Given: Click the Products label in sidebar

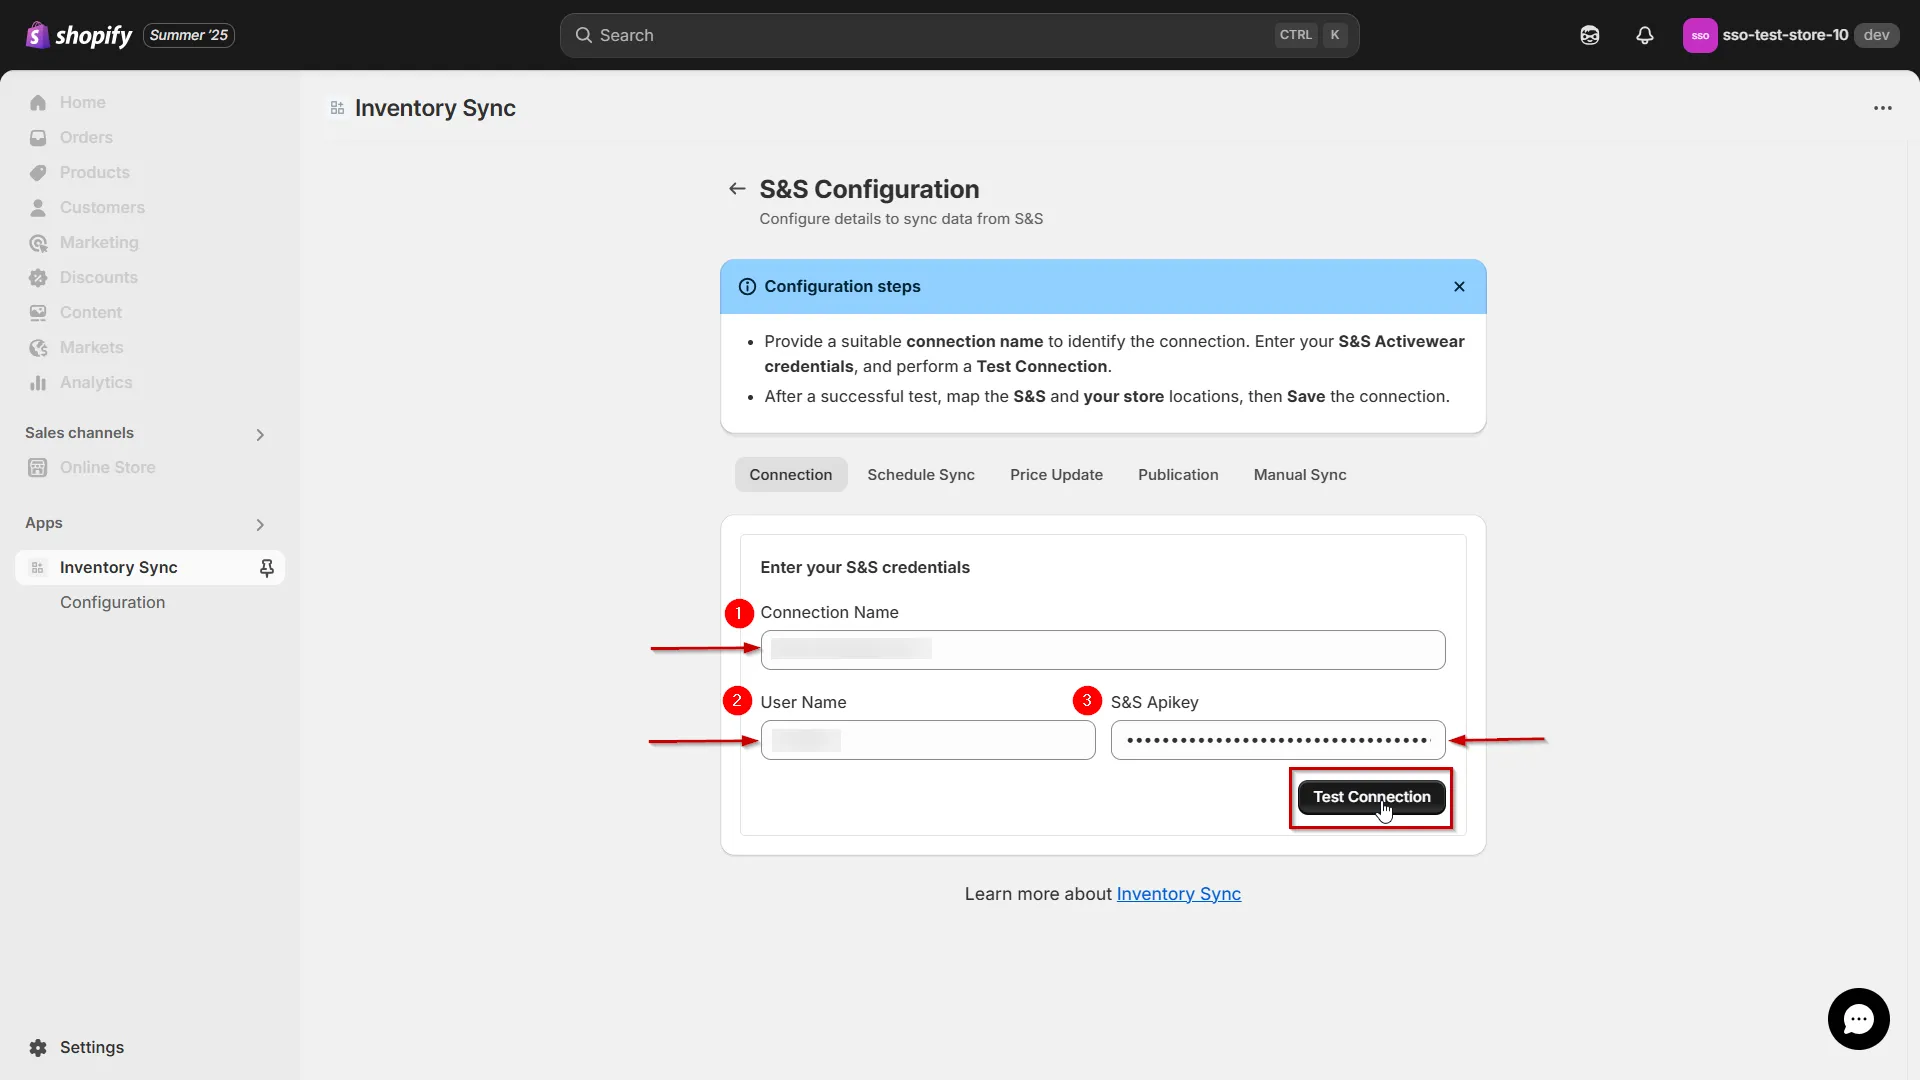Looking at the screenshot, I should (x=95, y=172).
